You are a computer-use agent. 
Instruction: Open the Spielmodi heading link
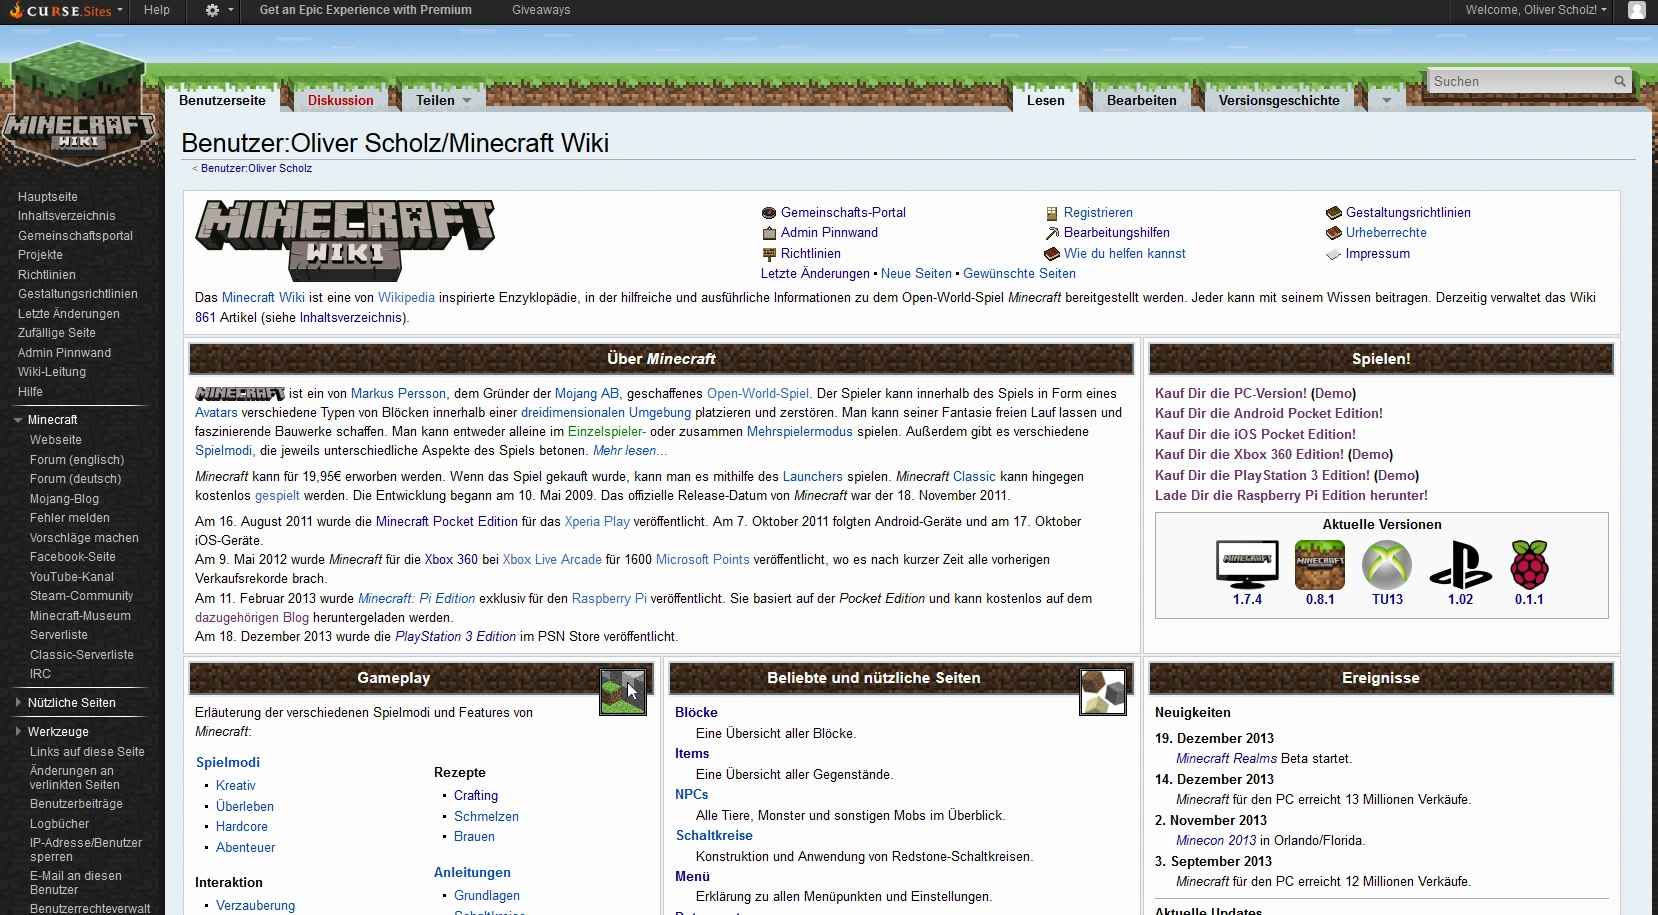pyautogui.click(x=228, y=763)
